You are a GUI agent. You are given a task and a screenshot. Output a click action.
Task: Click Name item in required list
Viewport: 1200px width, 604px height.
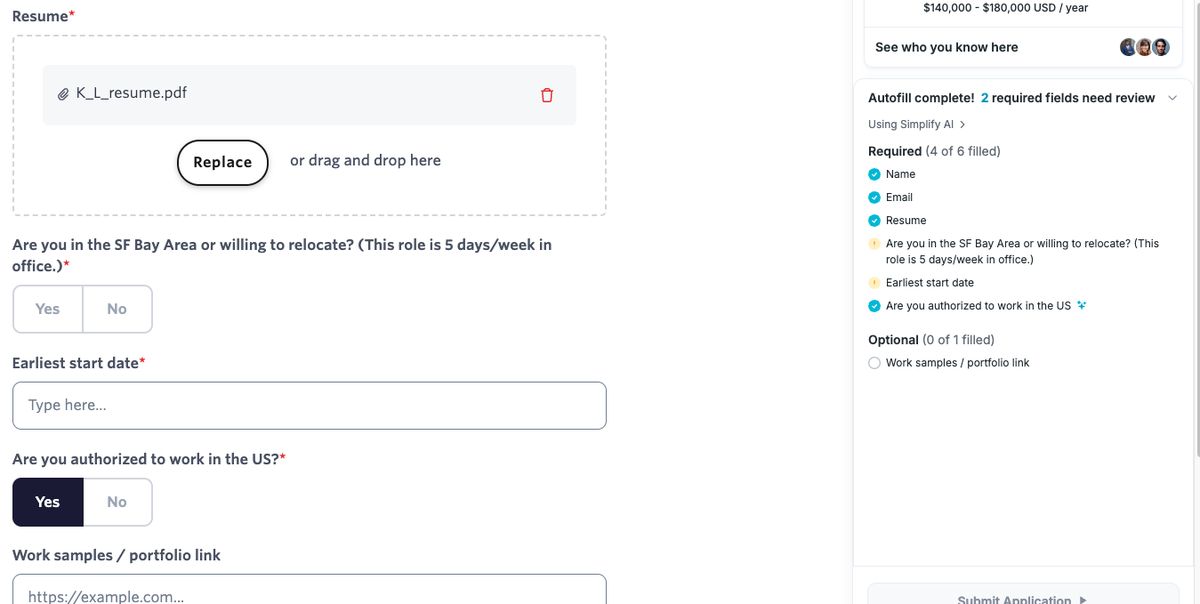click(901, 174)
